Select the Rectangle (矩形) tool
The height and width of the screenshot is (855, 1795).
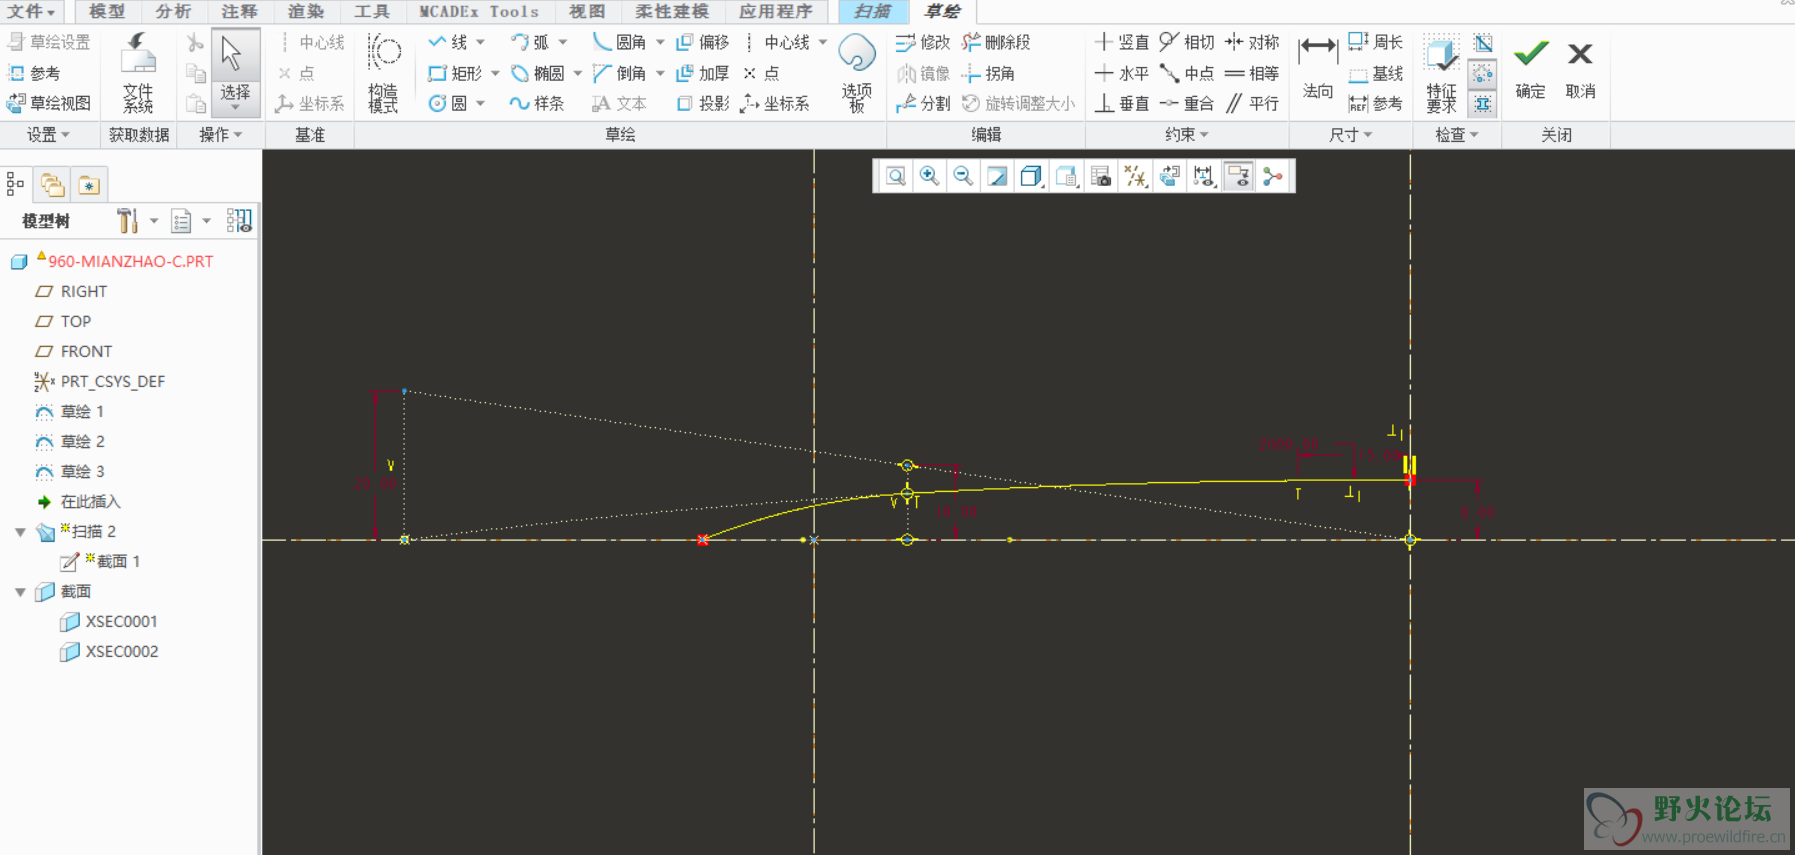point(455,73)
